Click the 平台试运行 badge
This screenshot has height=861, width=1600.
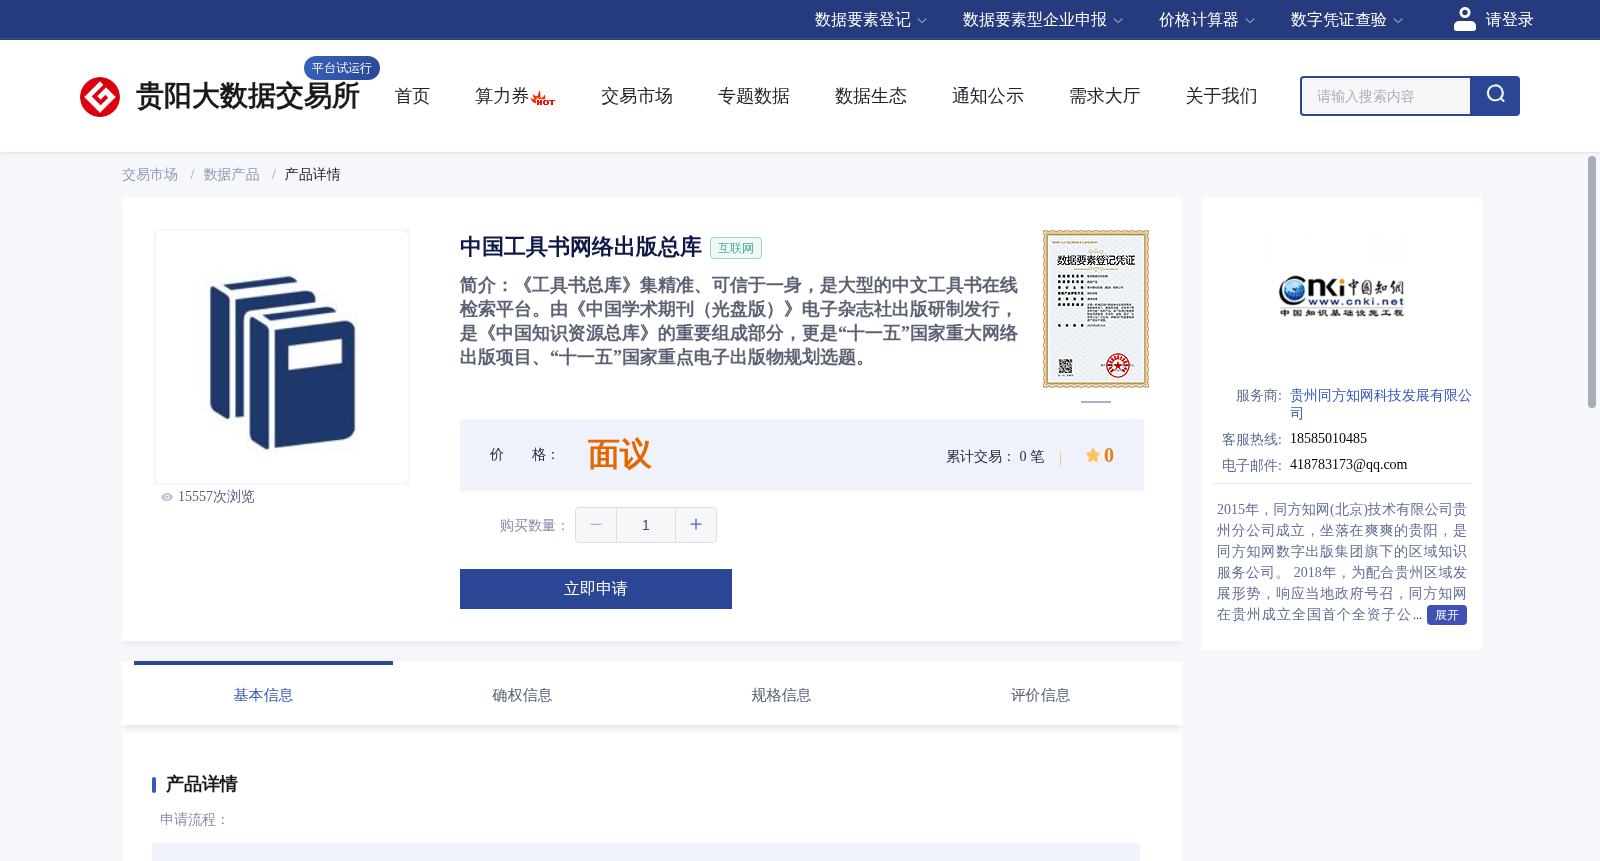(x=342, y=68)
